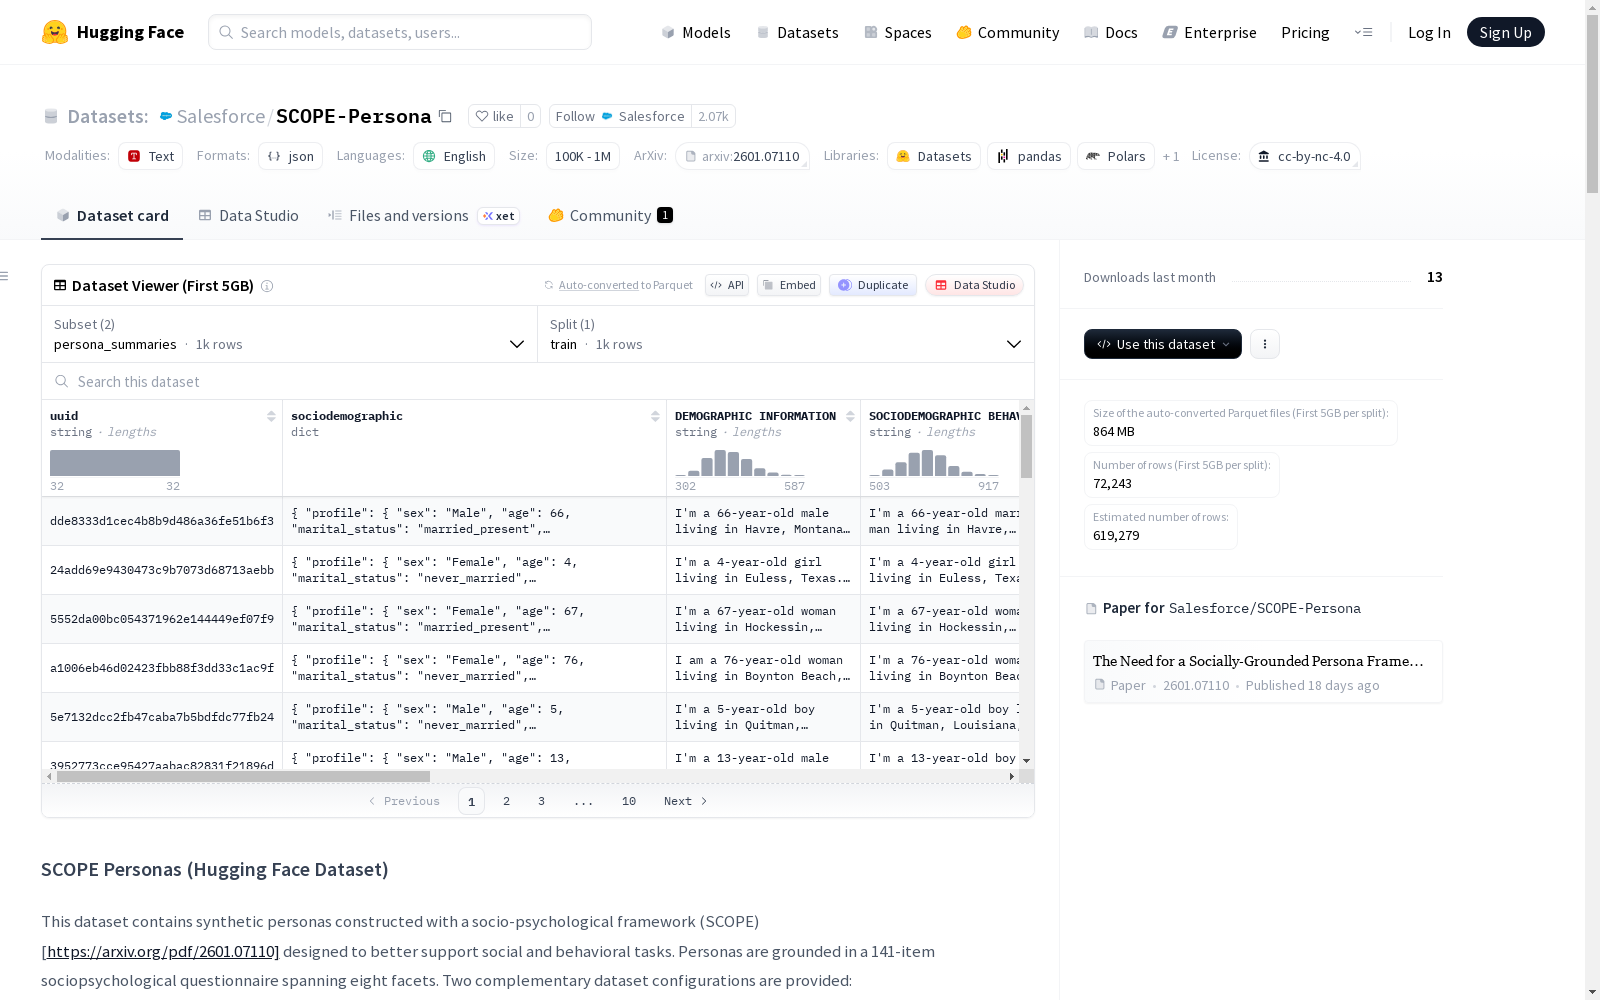Click Log In link
This screenshot has height=1000, width=1600.
pyautogui.click(x=1429, y=32)
